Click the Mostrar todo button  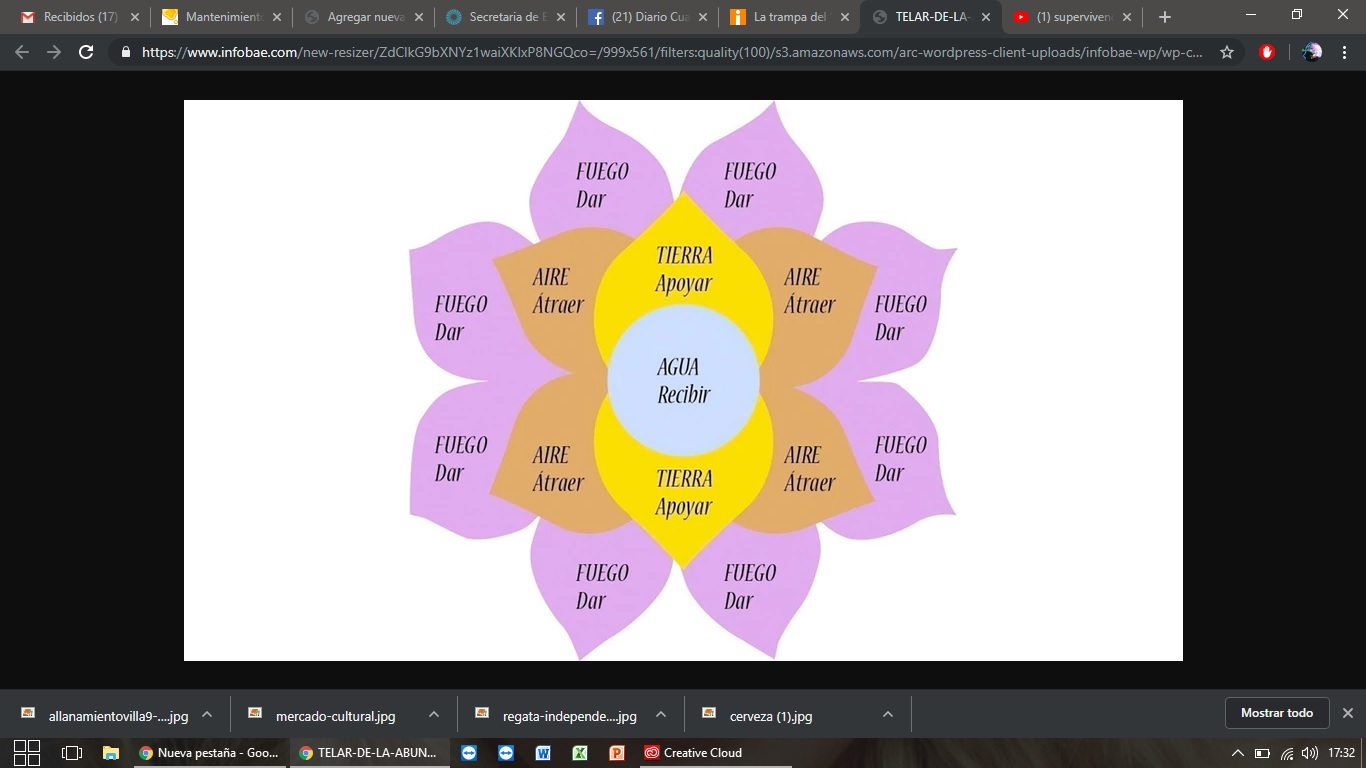tap(1276, 713)
